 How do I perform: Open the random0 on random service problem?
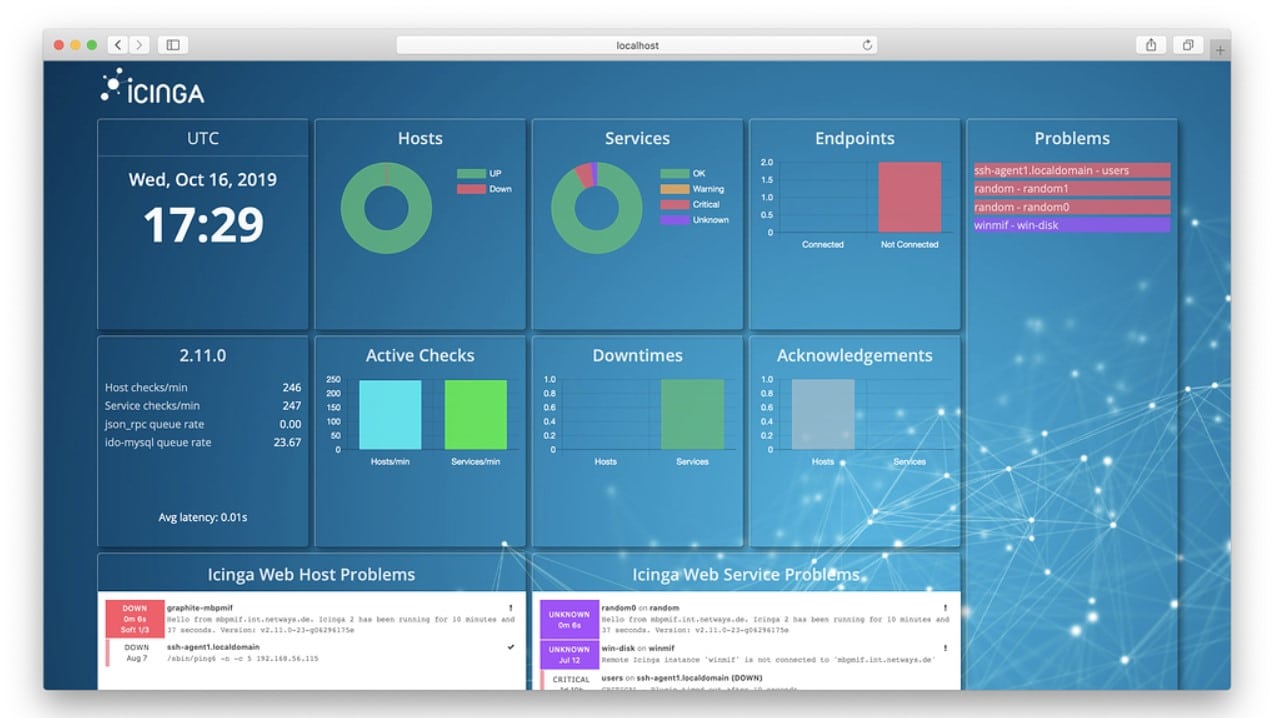click(x=640, y=607)
